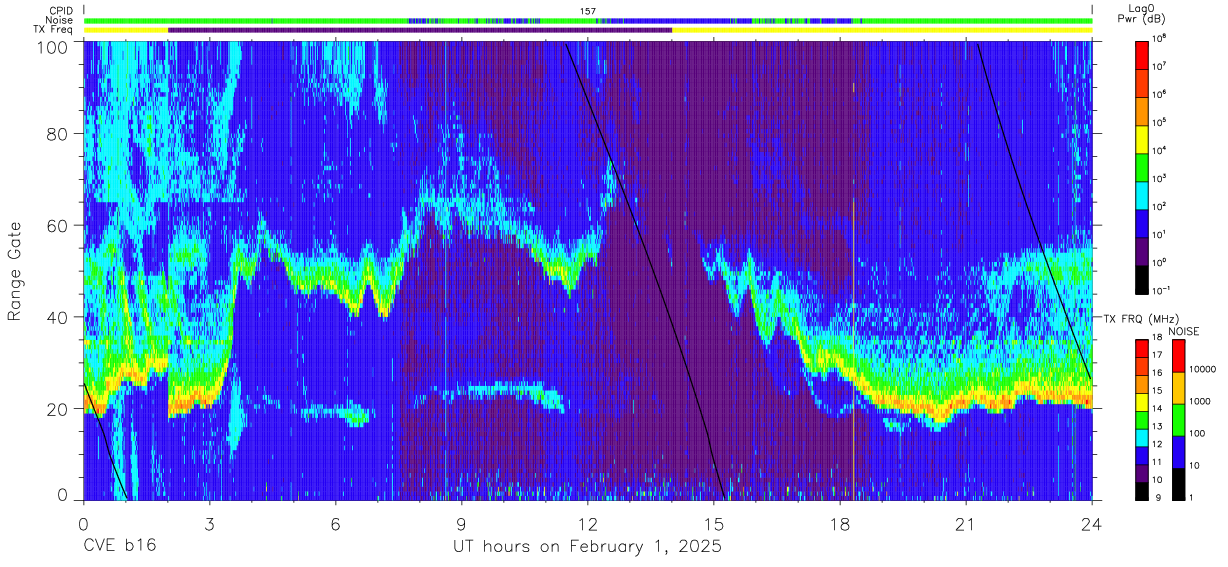Pick the yellow segment of TX FRQ scale
The height and width of the screenshot is (567, 1228).
tap(1141, 400)
